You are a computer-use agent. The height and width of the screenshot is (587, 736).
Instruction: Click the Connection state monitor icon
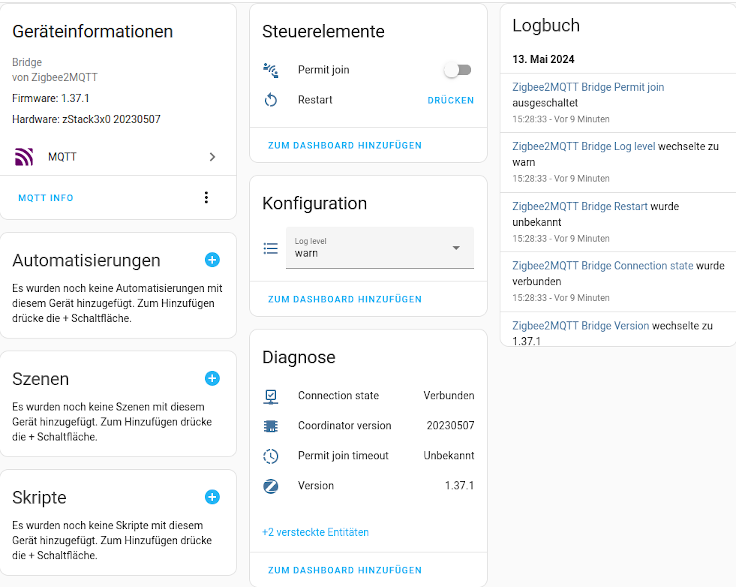pos(271,396)
